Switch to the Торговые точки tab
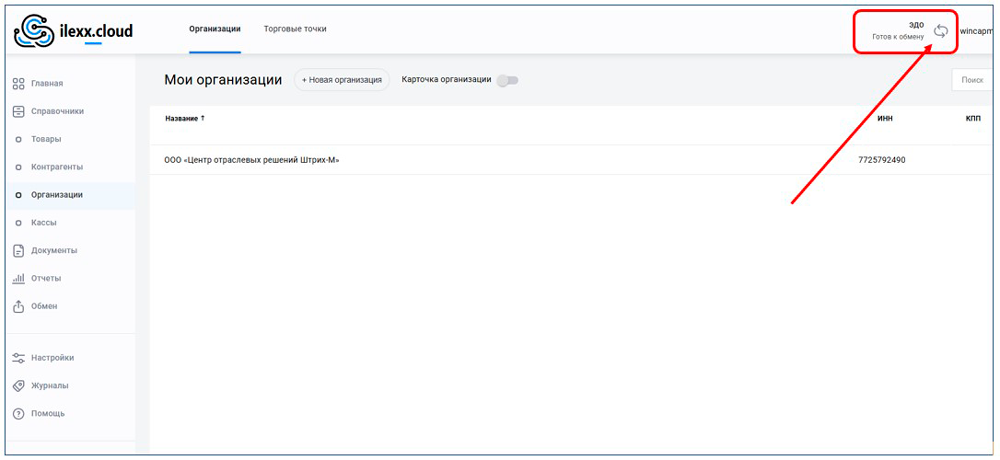Viewport: 1000px width, 460px height. (295, 29)
